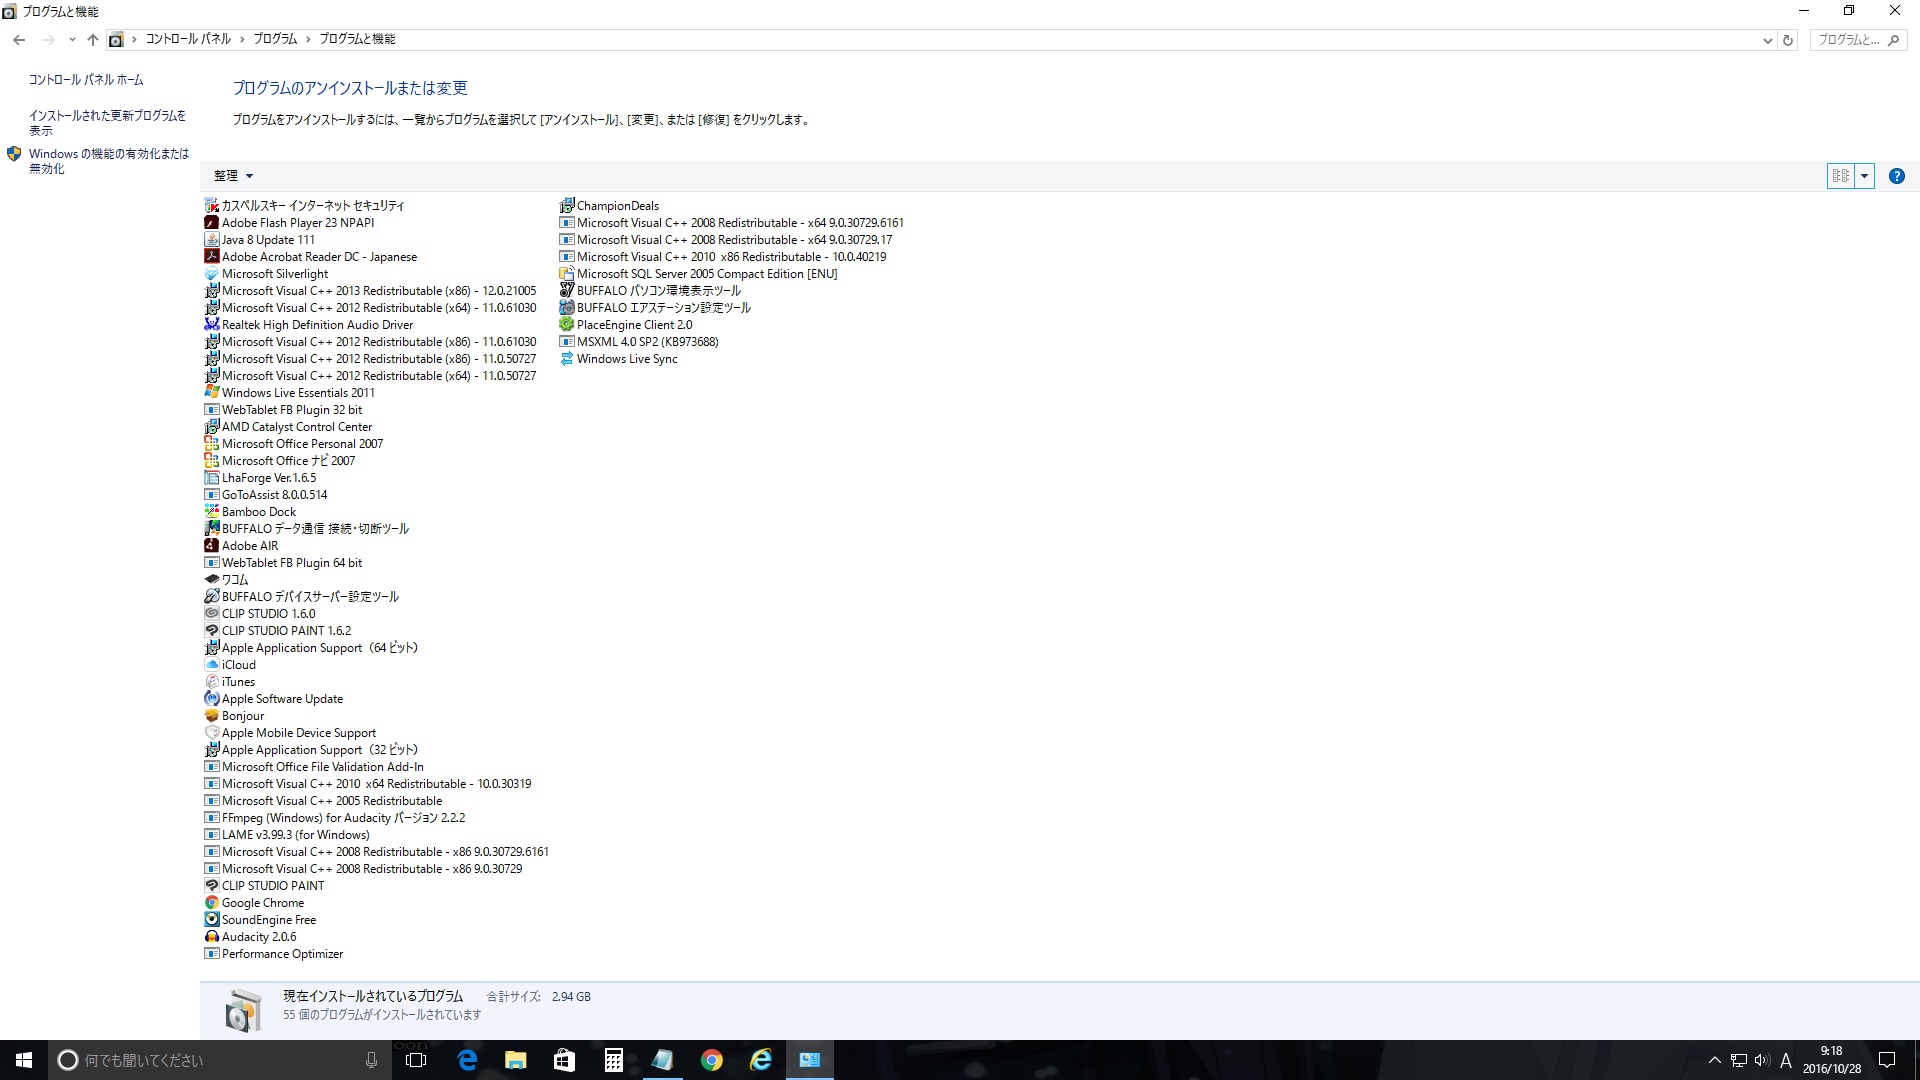Open インストールされた更新プログラムを表示 link

click(x=107, y=123)
